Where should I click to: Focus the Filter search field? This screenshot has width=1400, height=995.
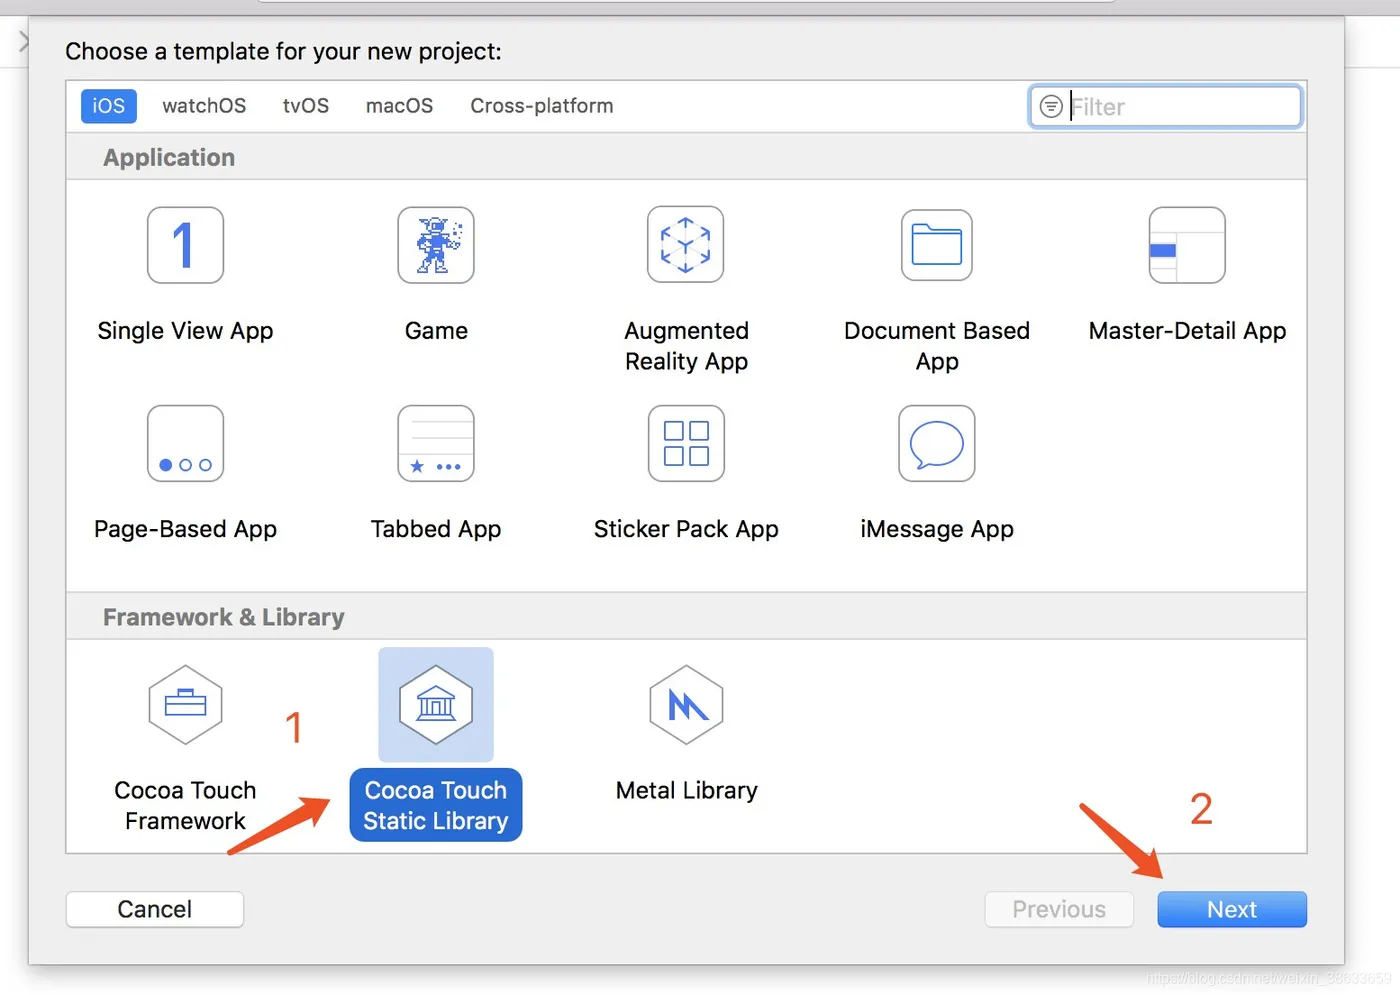[x=1166, y=106]
